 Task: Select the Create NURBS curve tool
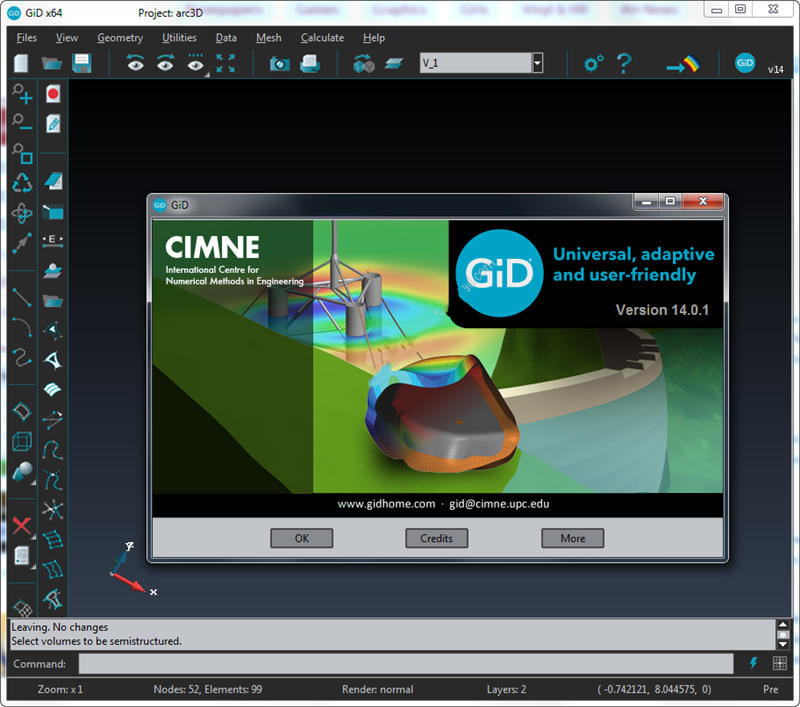[22, 357]
